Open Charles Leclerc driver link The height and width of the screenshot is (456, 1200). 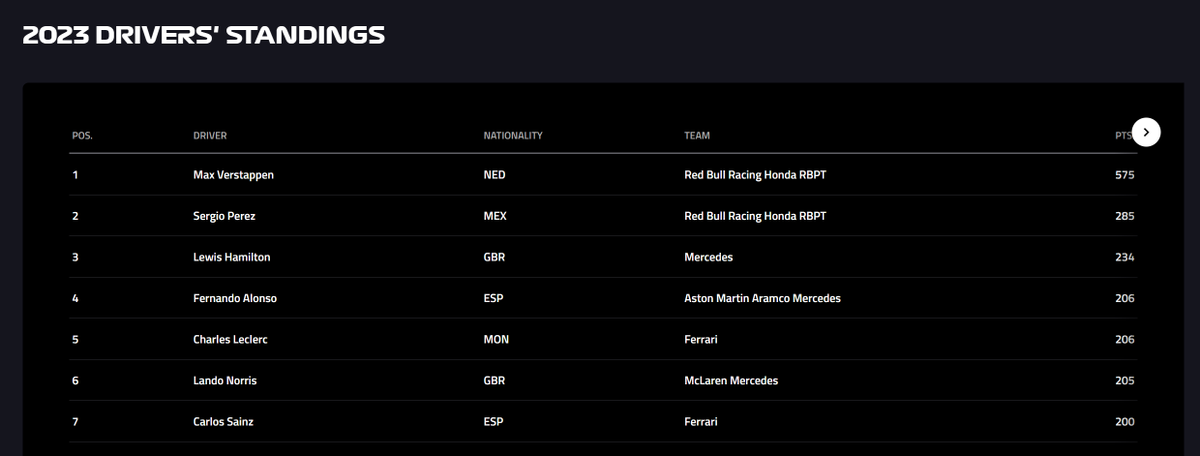(230, 339)
